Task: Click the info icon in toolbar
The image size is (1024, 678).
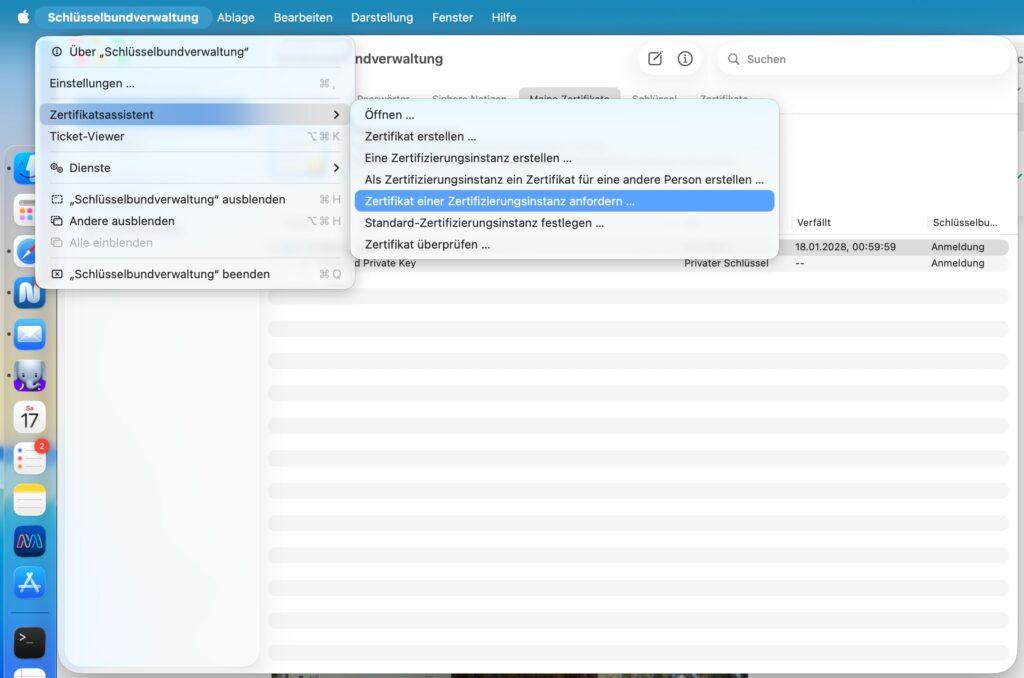Action: click(685, 59)
